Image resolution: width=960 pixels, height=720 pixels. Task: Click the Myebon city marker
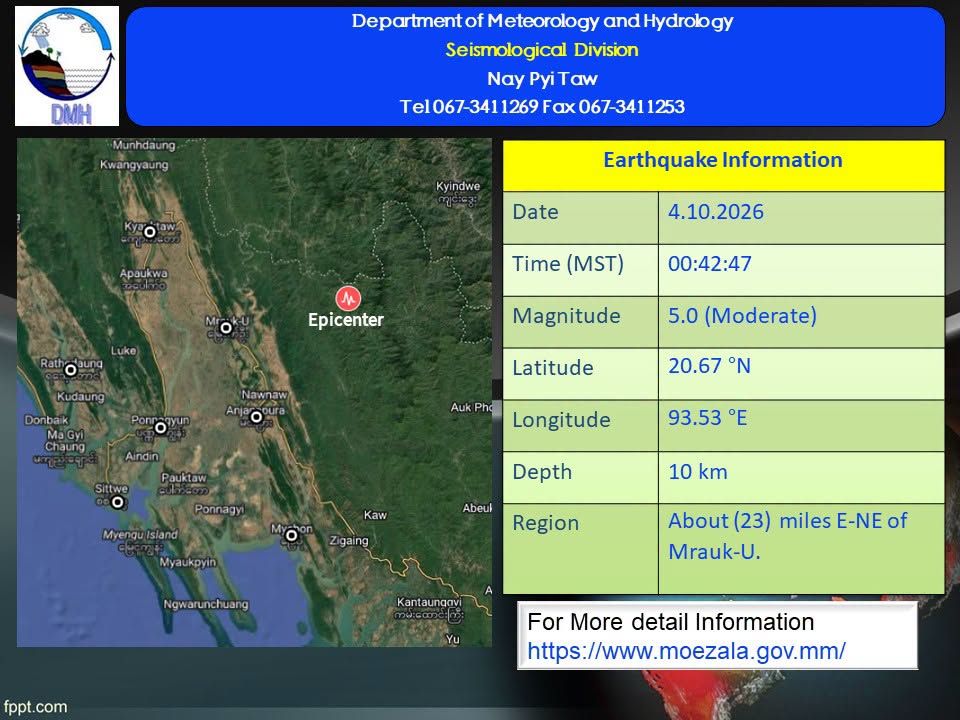[x=292, y=536]
